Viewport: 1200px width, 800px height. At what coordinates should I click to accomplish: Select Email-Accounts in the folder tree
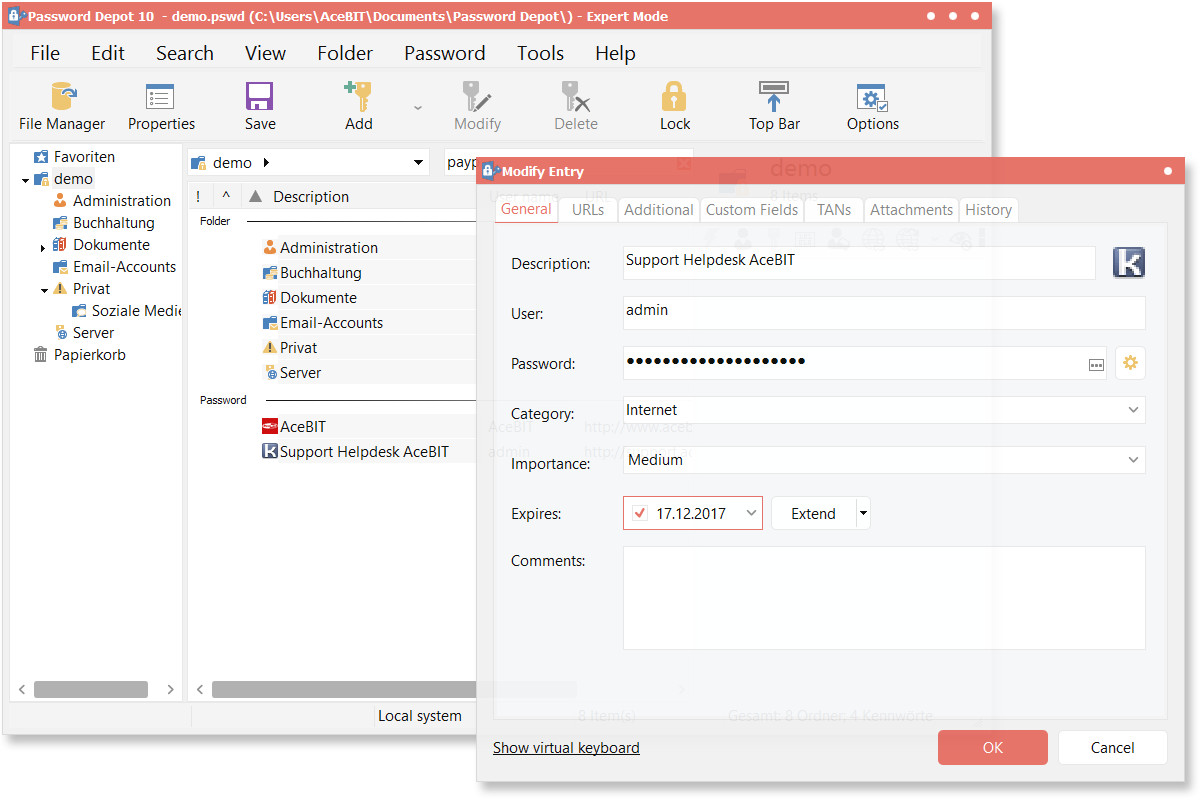pyautogui.click(x=124, y=267)
